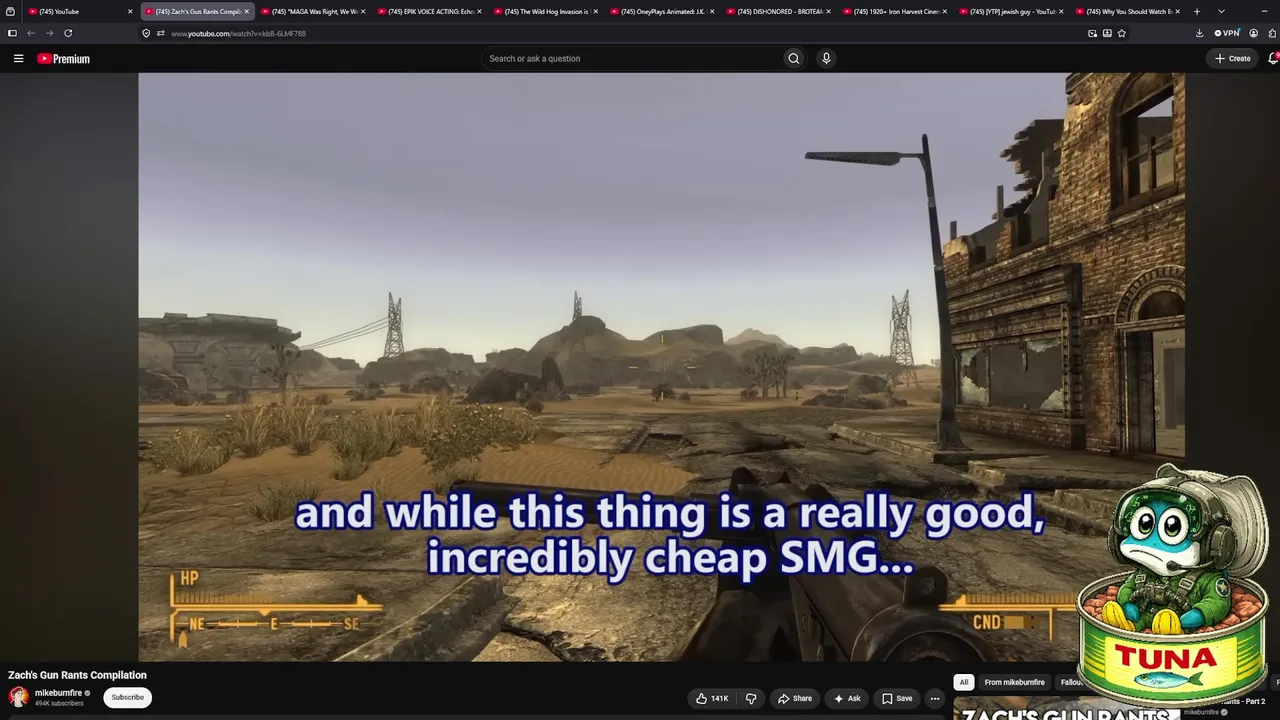Open a new browser tab
Image resolution: width=1280 pixels, height=720 pixels.
(x=1197, y=11)
